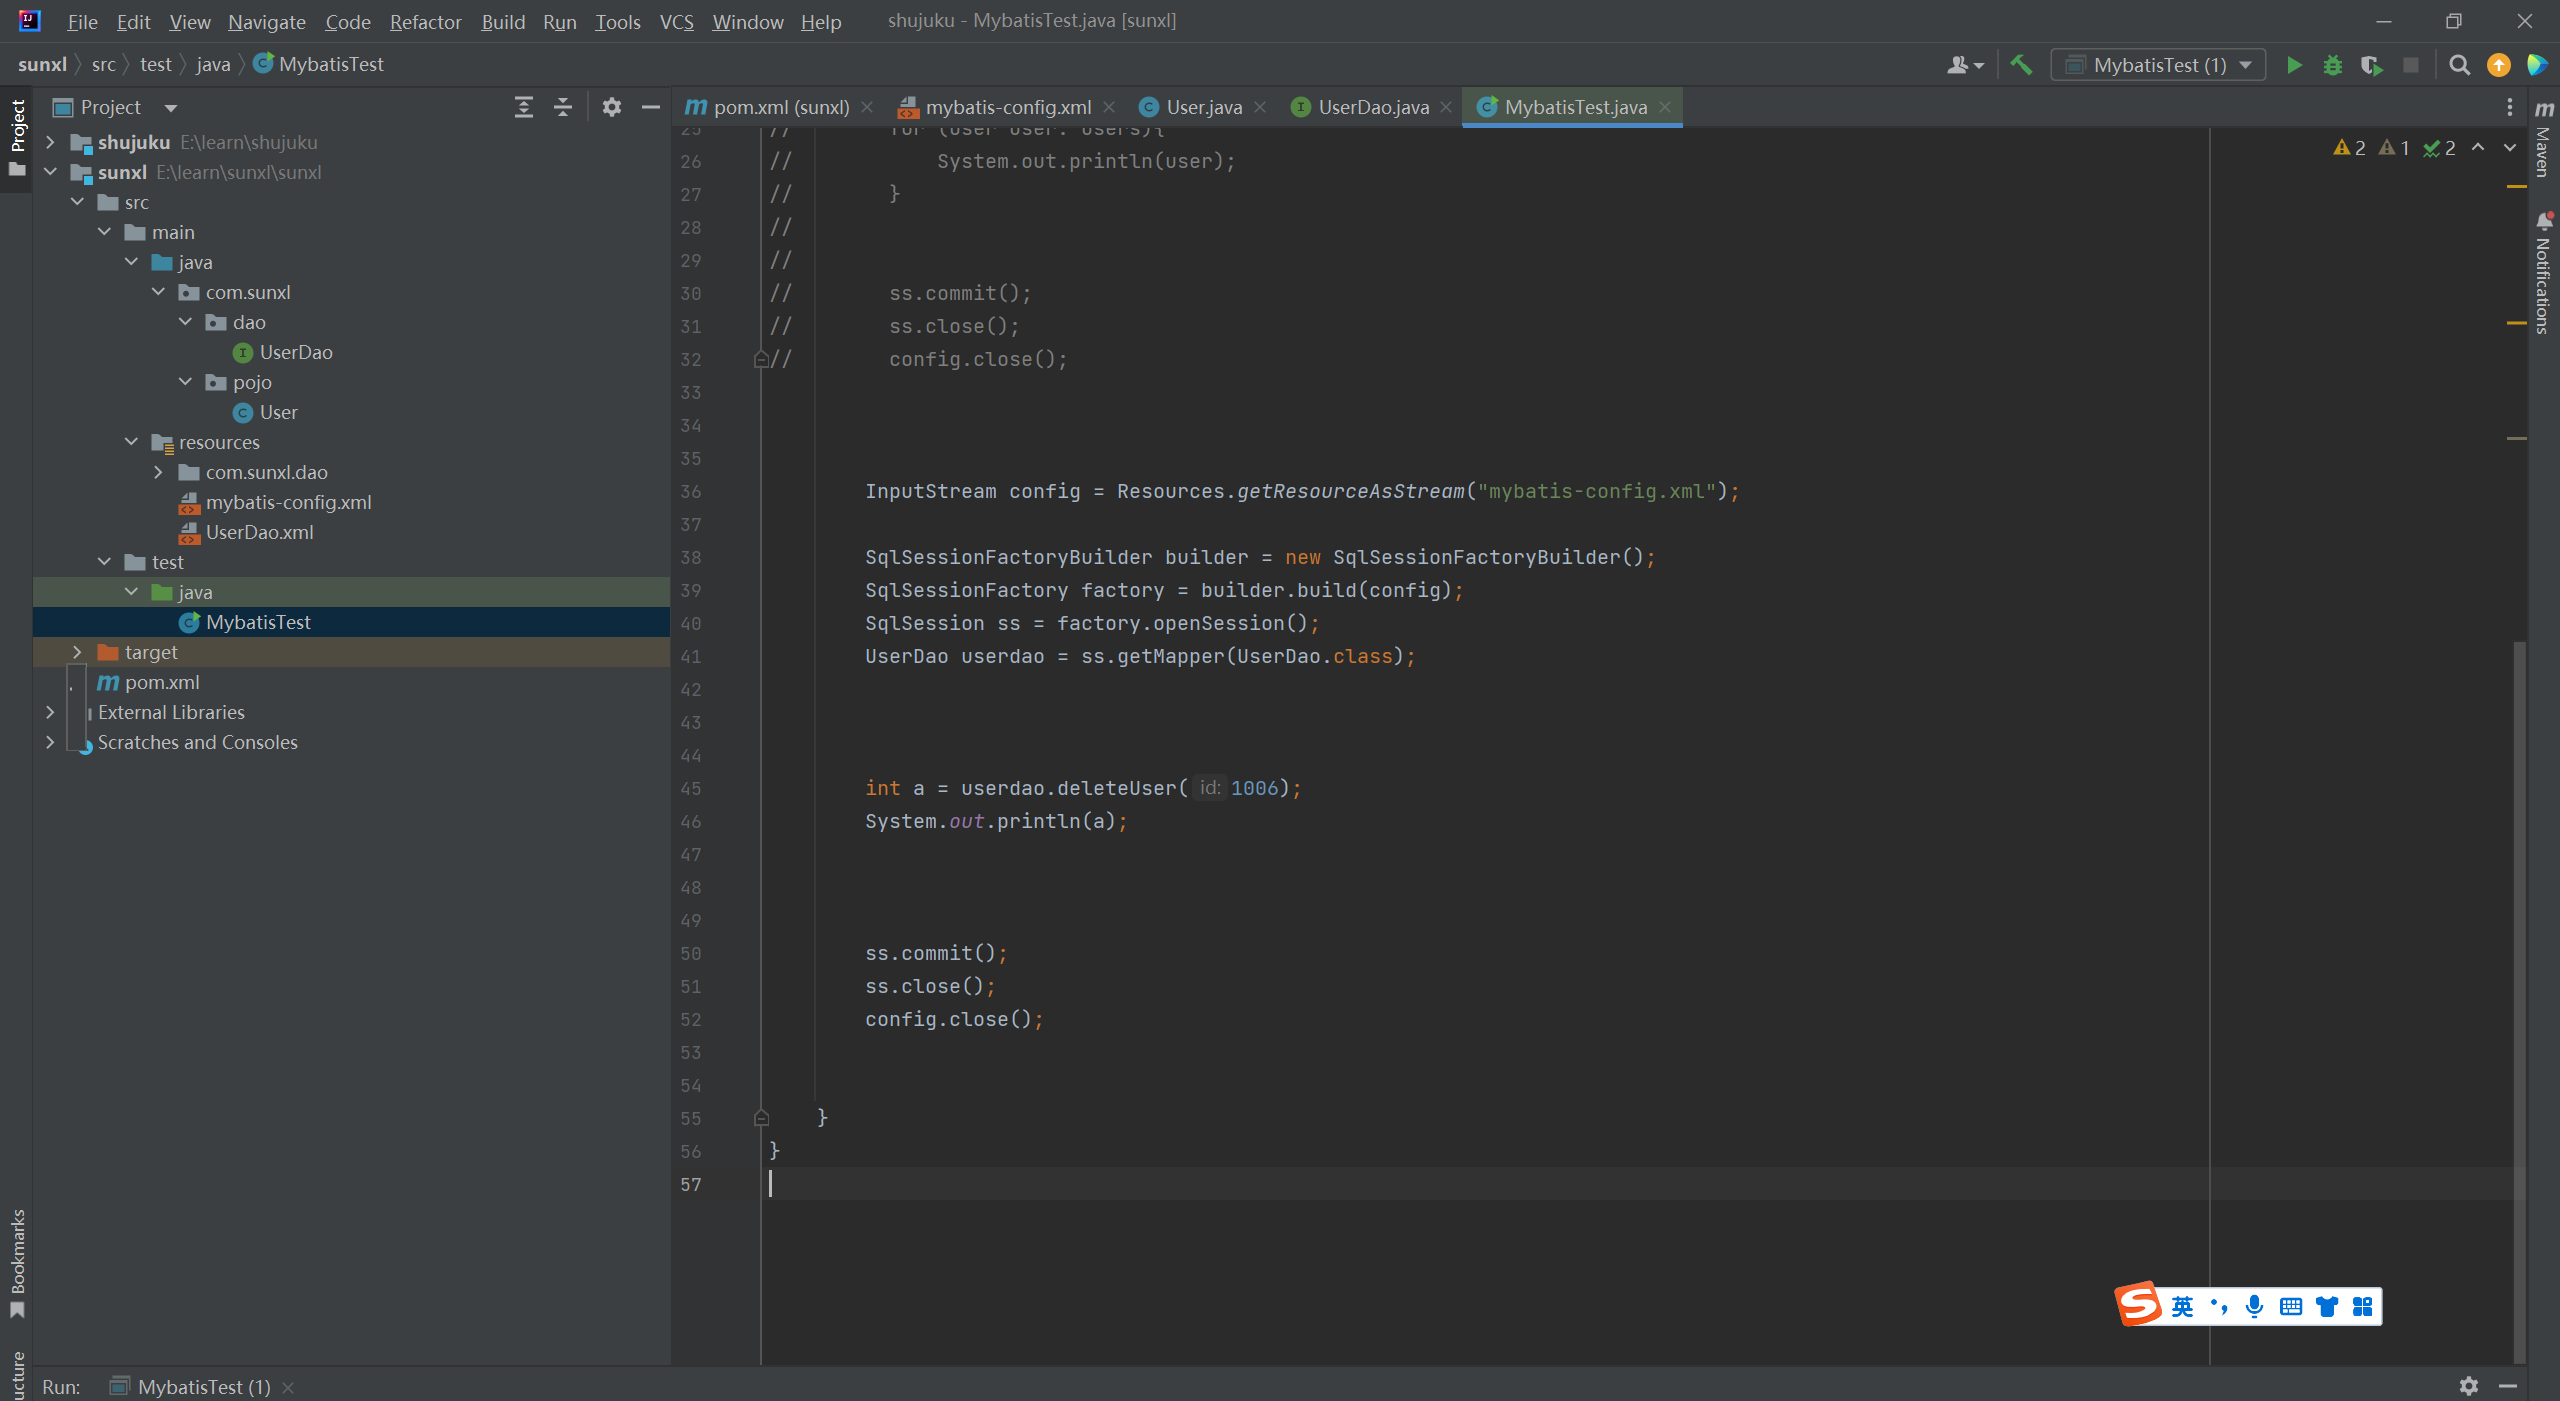Screen dimensions: 2560x1401
Task: Click the Debug bug icon
Action: 2333,65
